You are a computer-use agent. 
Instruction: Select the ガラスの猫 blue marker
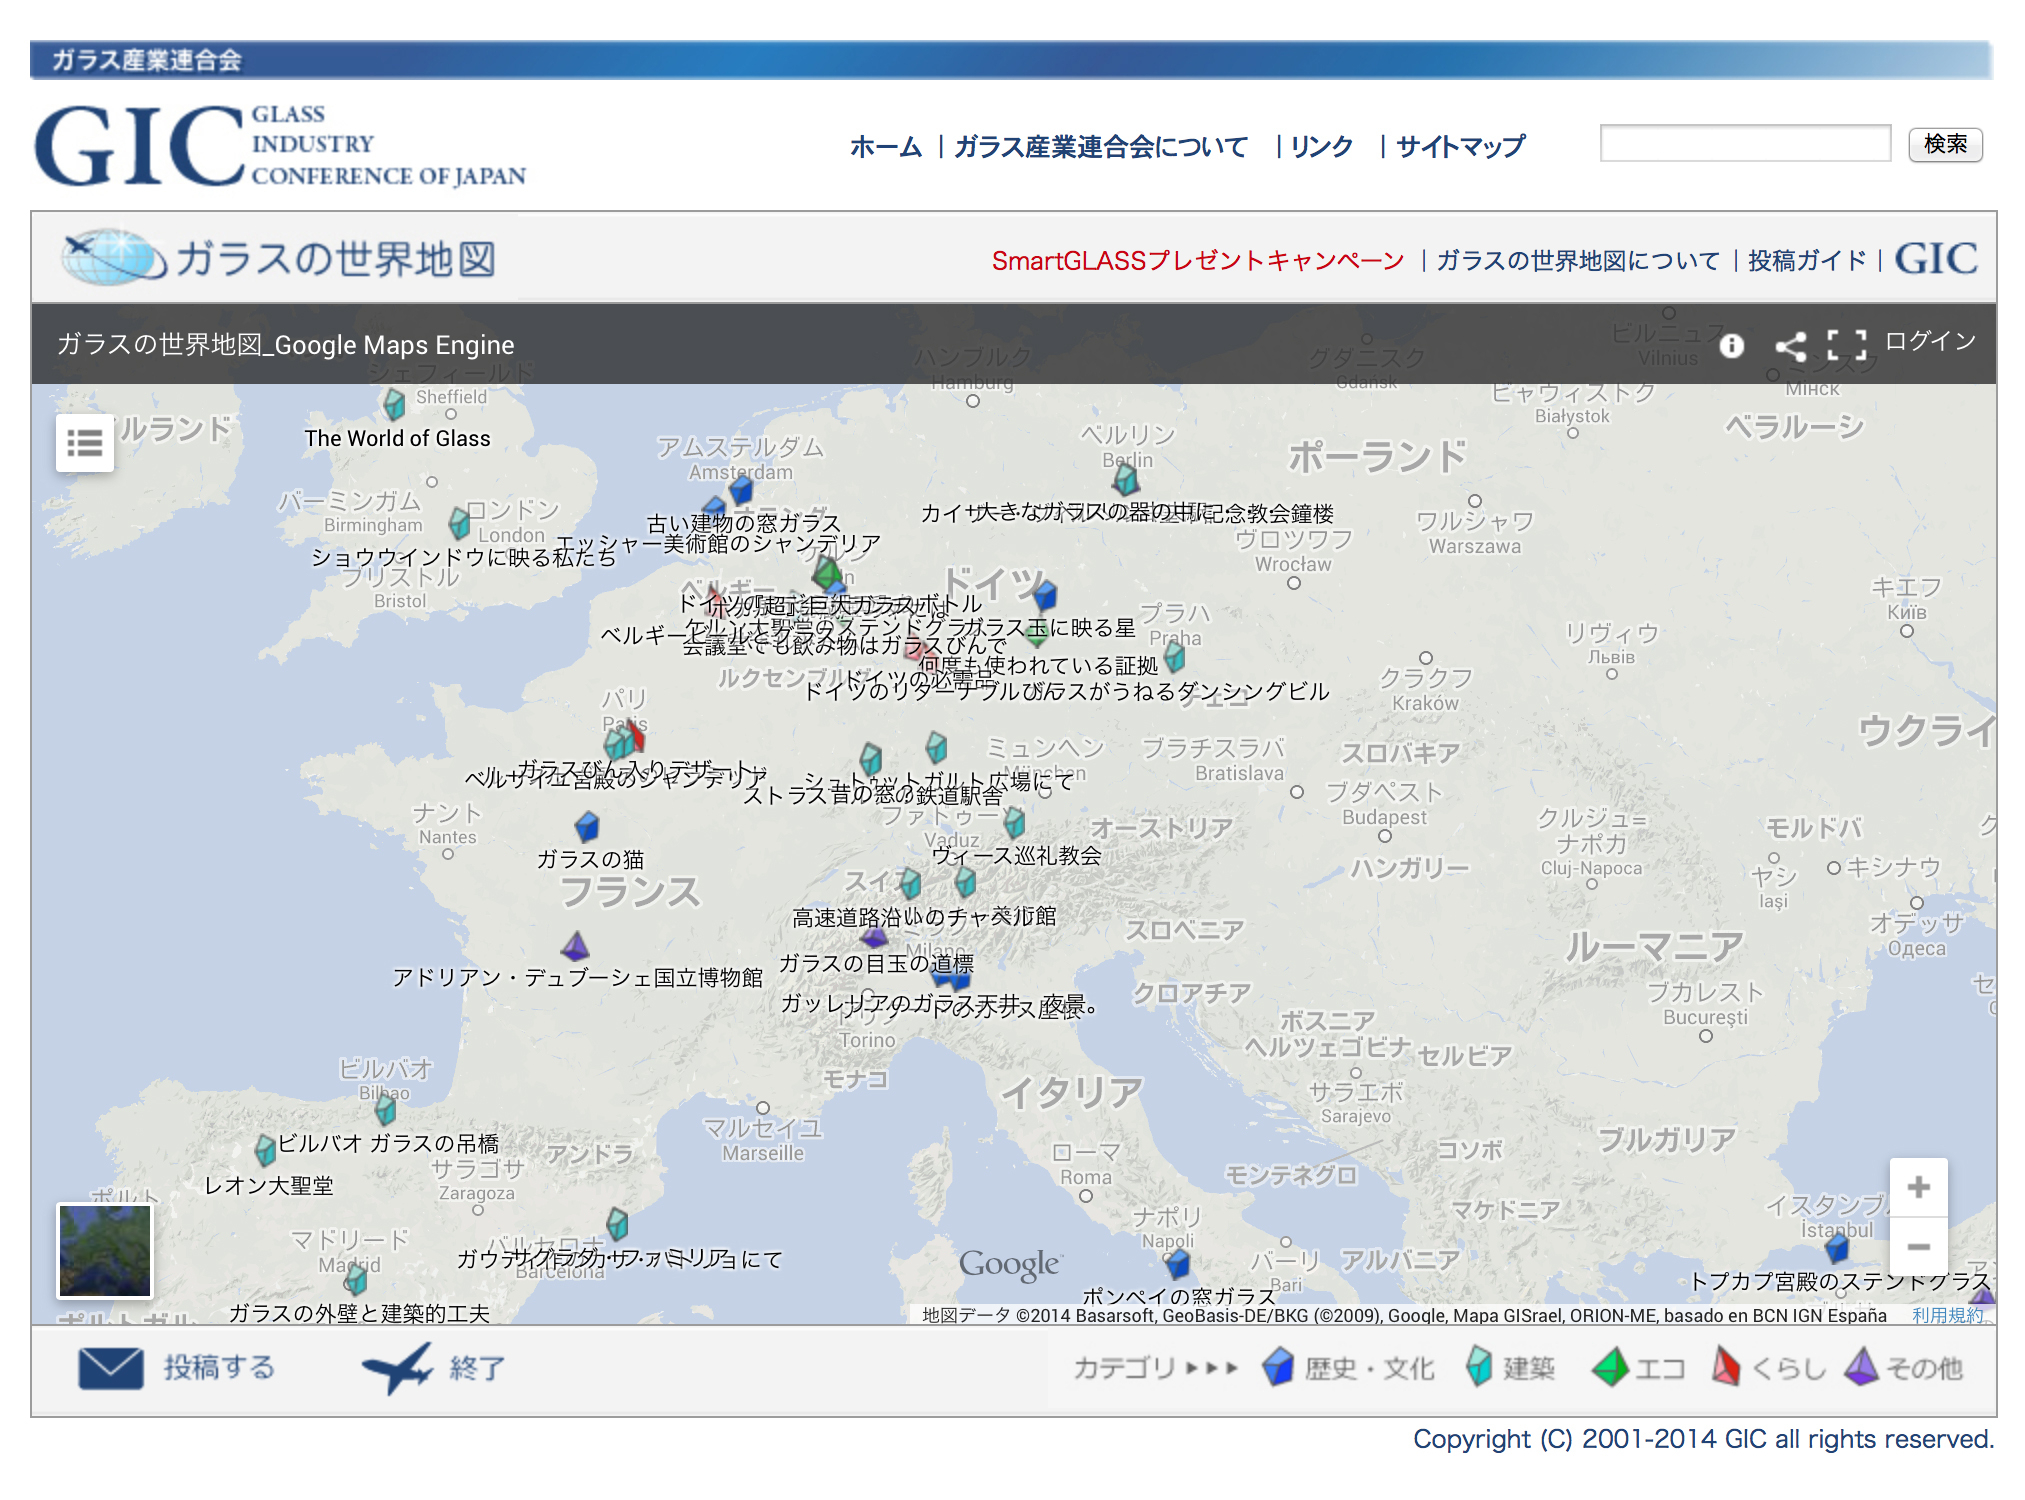[x=587, y=827]
